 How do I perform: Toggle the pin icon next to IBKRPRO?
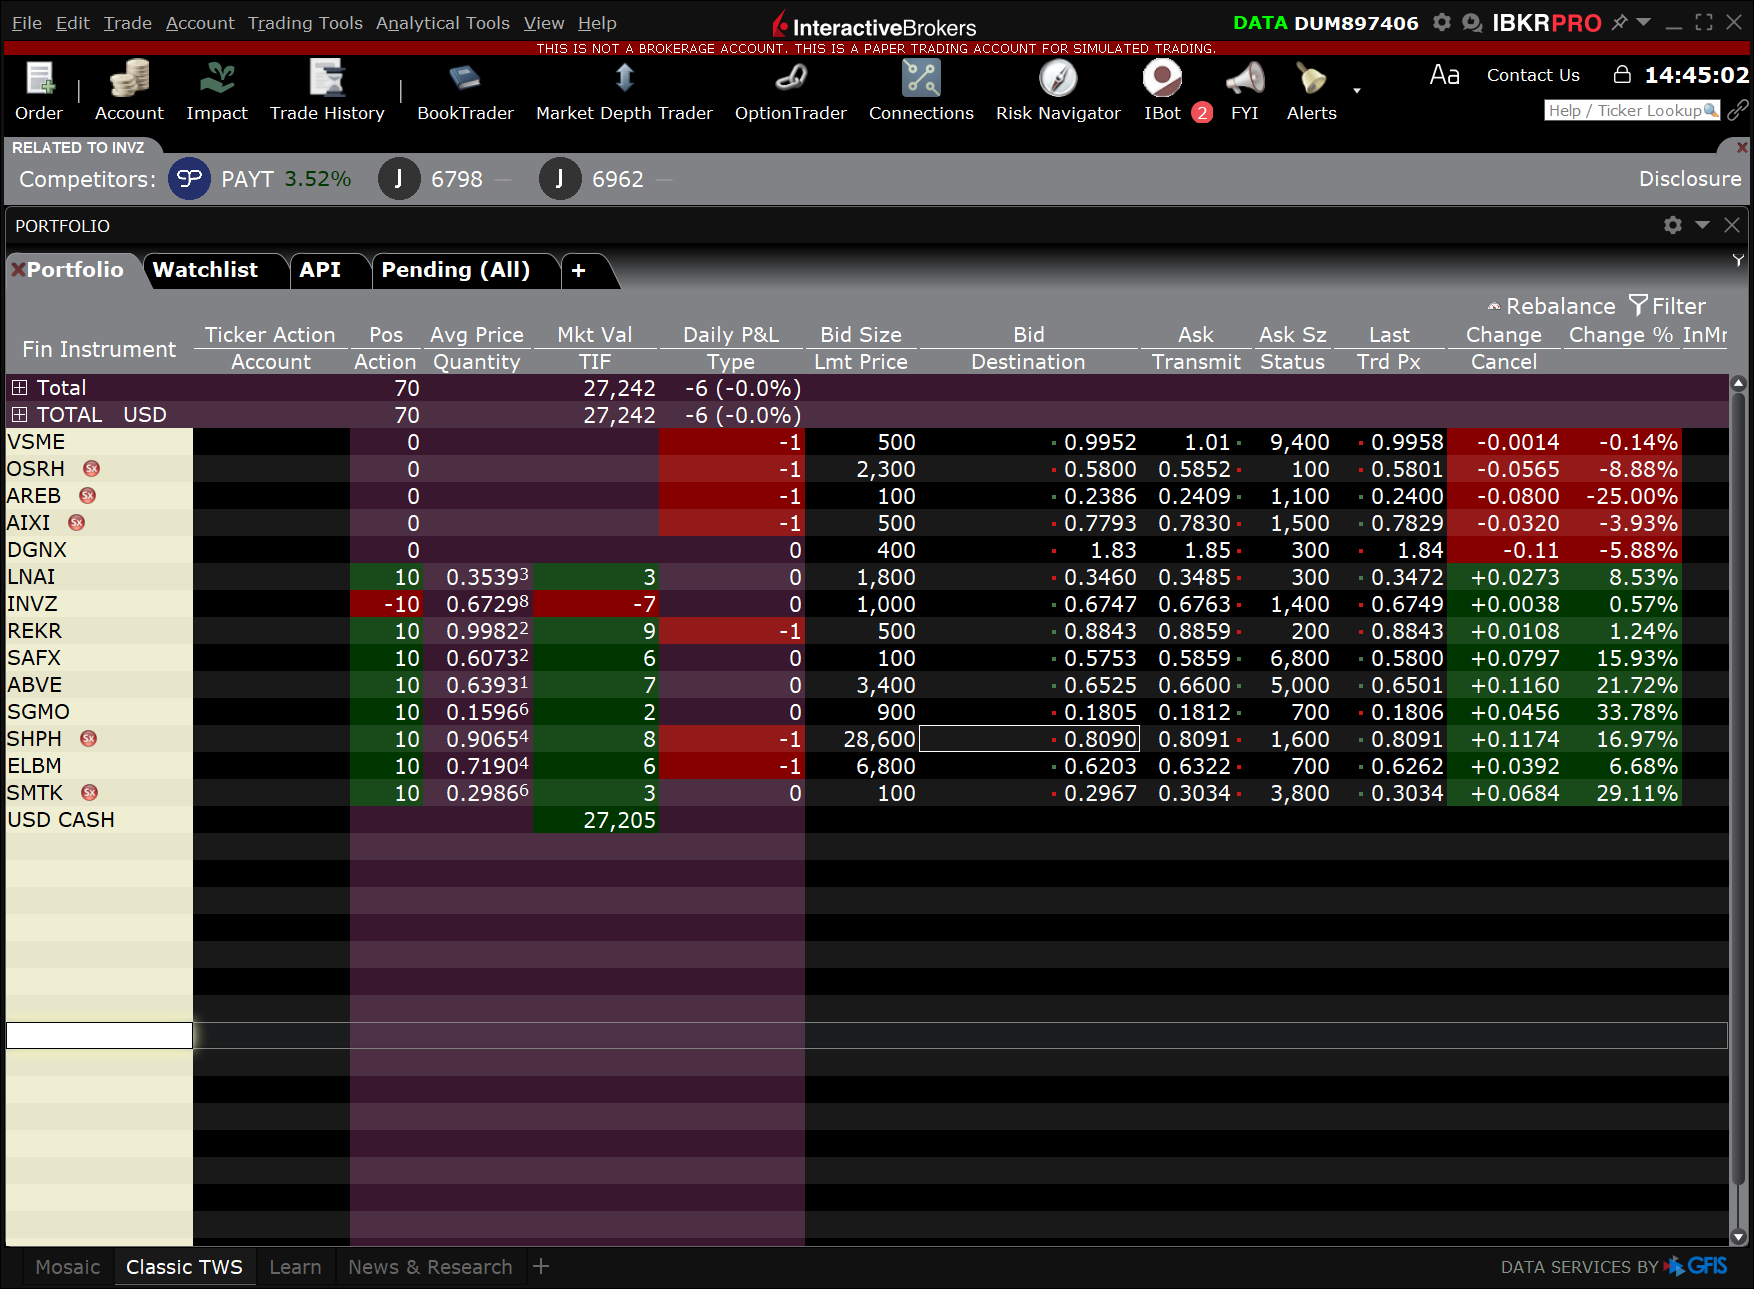(1619, 22)
